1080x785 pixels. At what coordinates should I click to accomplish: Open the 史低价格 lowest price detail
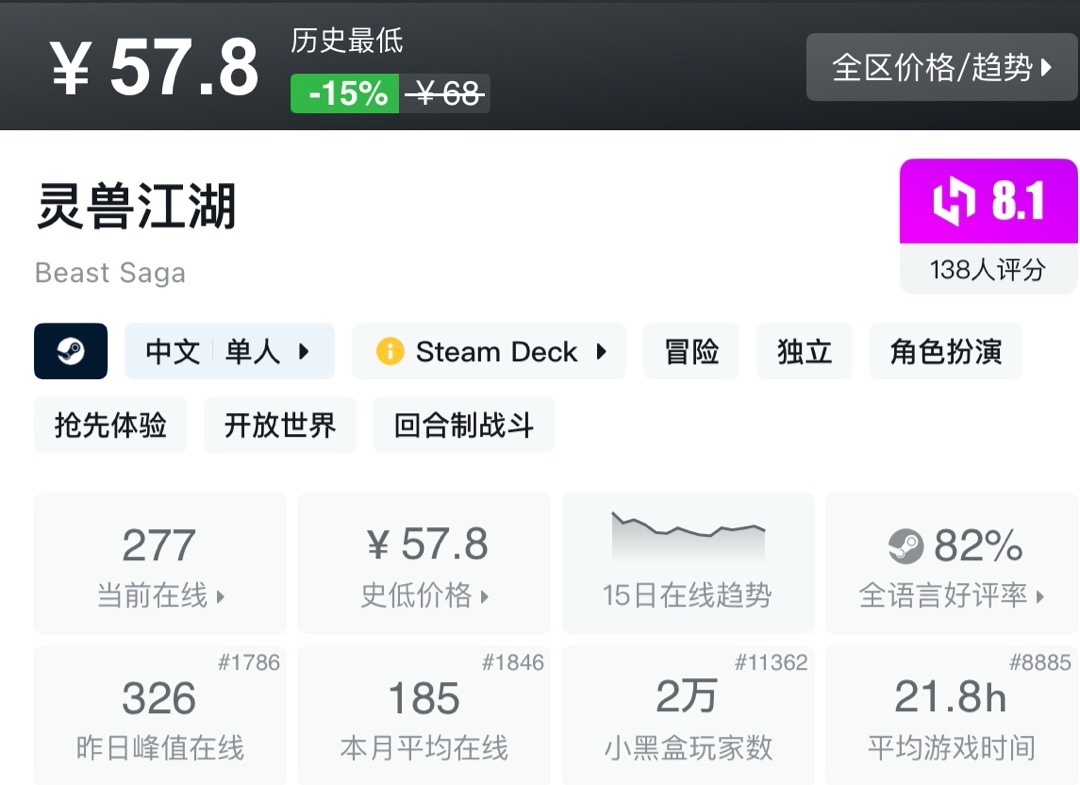click(424, 596)
